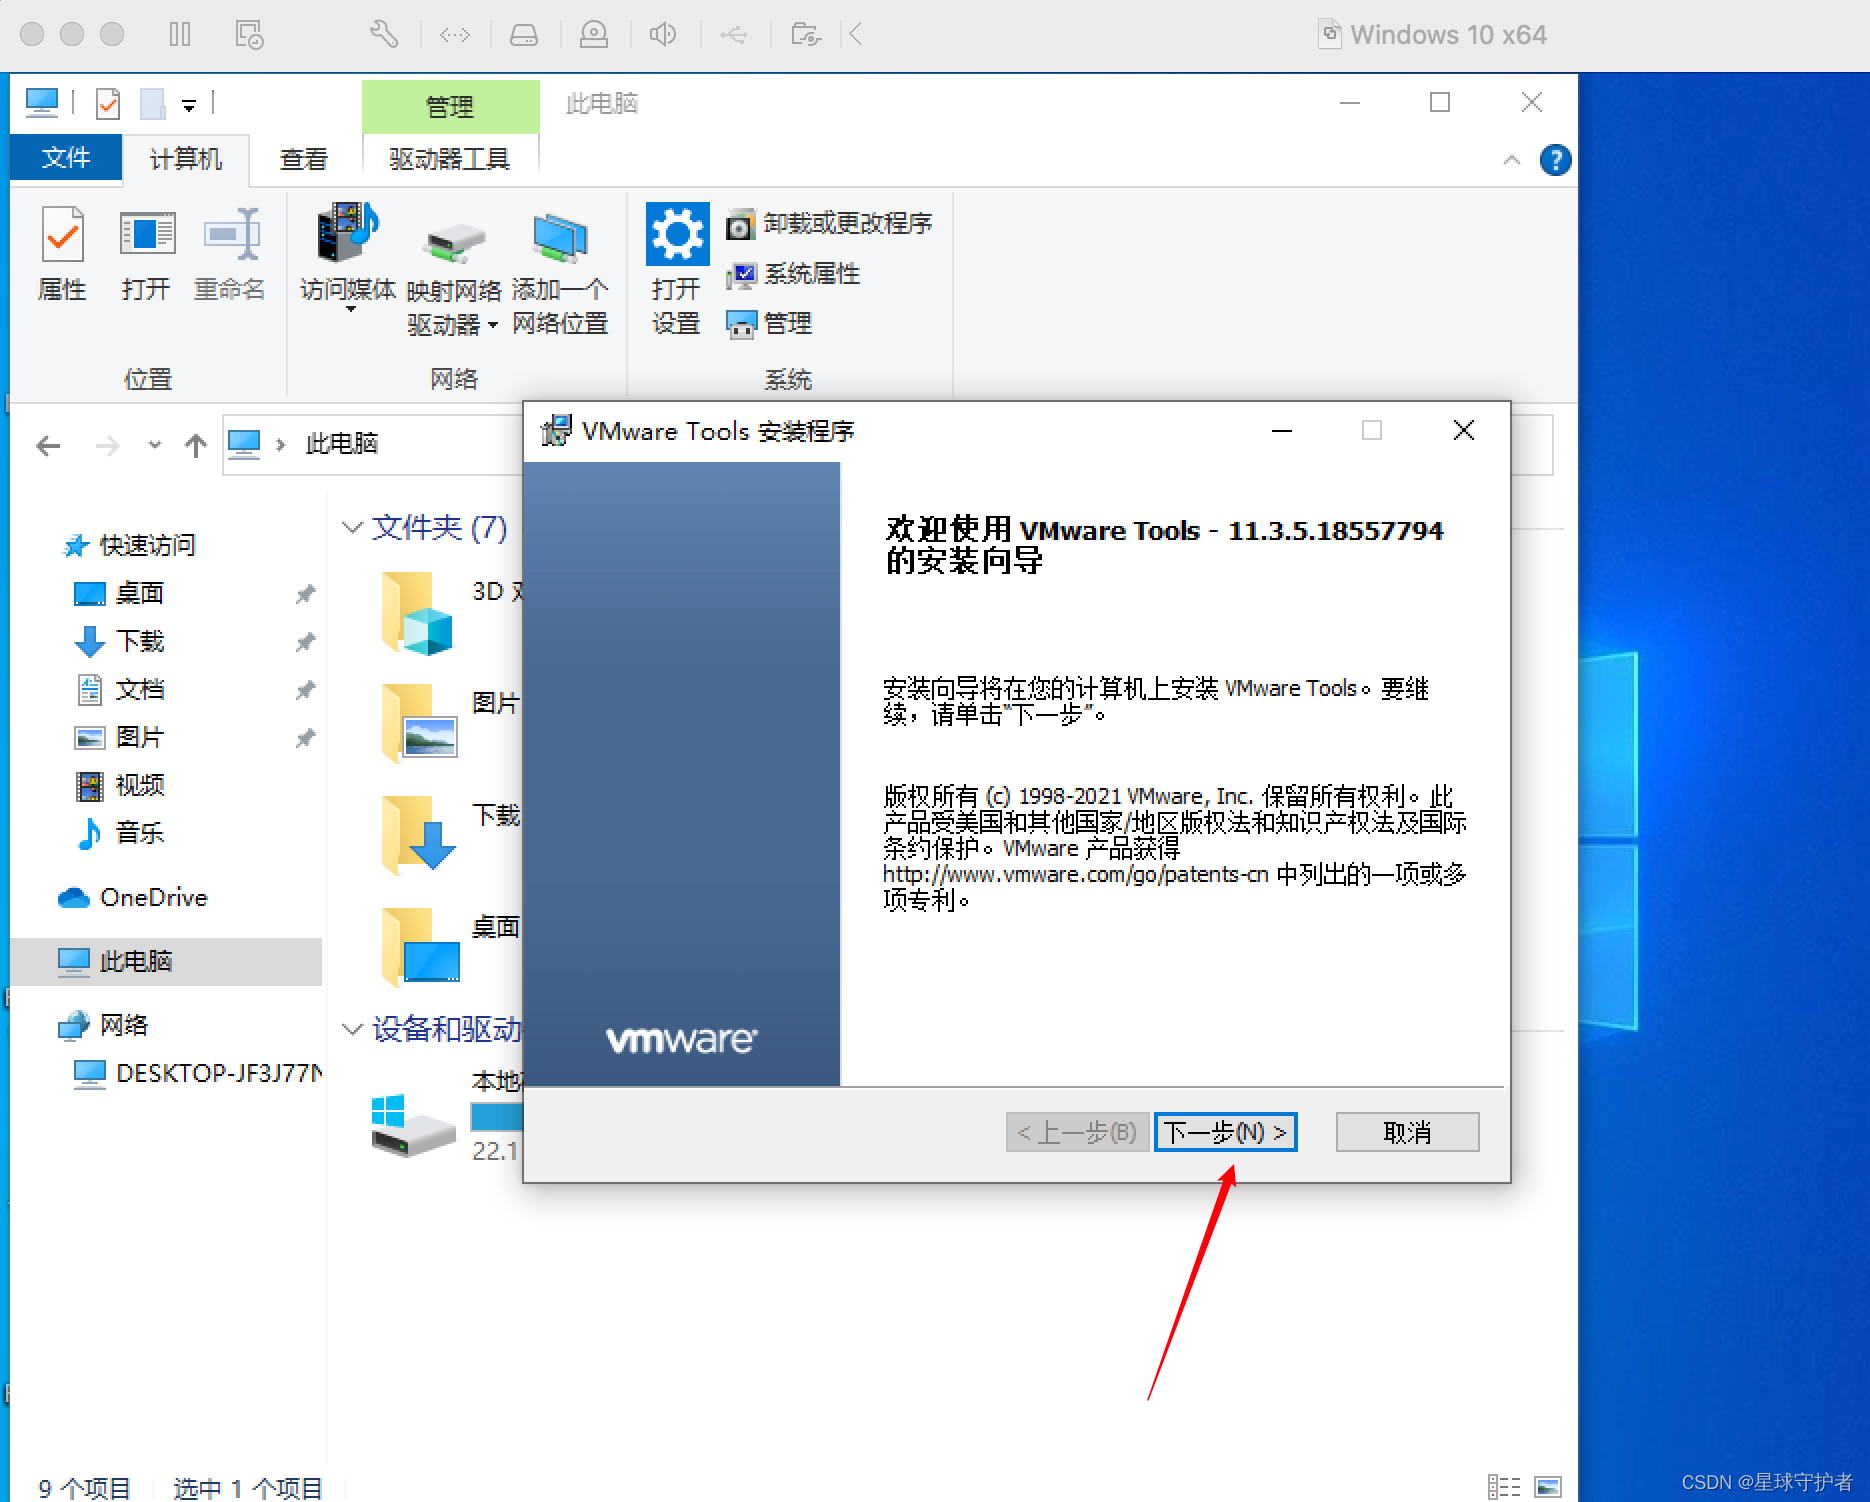Collapse the ribbon with the up chevron
The width and height of the screenshot is (1870, 1502).
pos(1511,160)
